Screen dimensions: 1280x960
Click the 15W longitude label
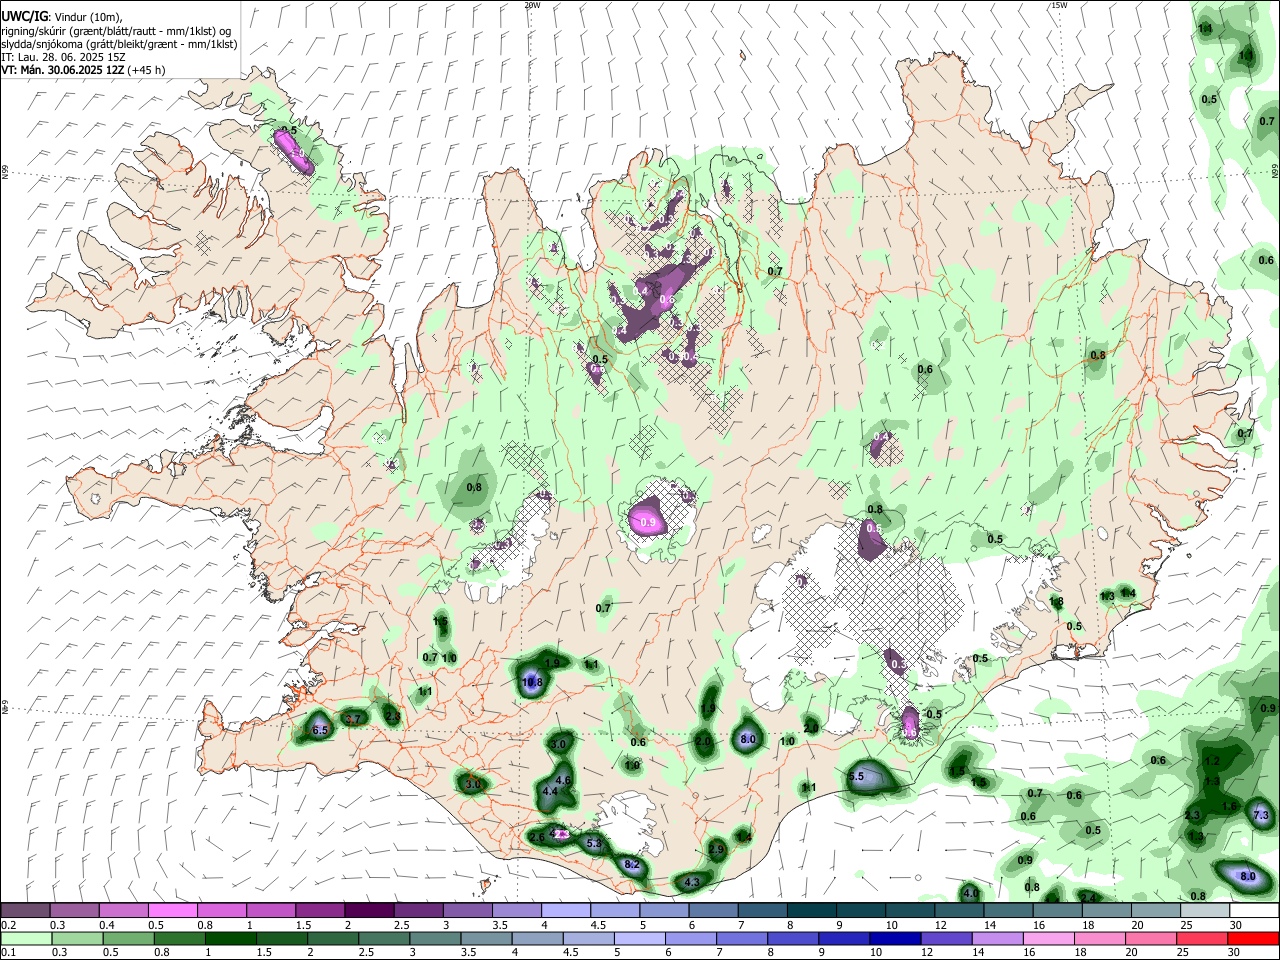pyautogui.click(x=1059, y=5)
